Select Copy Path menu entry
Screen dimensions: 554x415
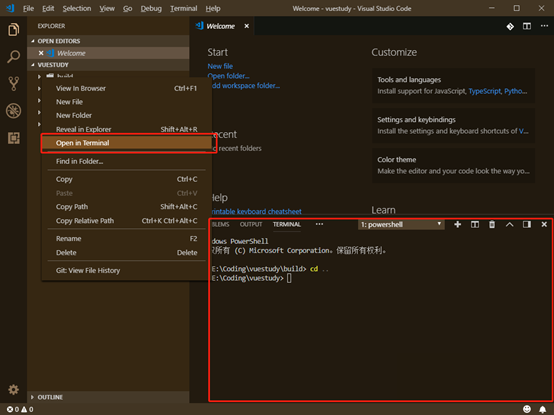tap(126, 207)
